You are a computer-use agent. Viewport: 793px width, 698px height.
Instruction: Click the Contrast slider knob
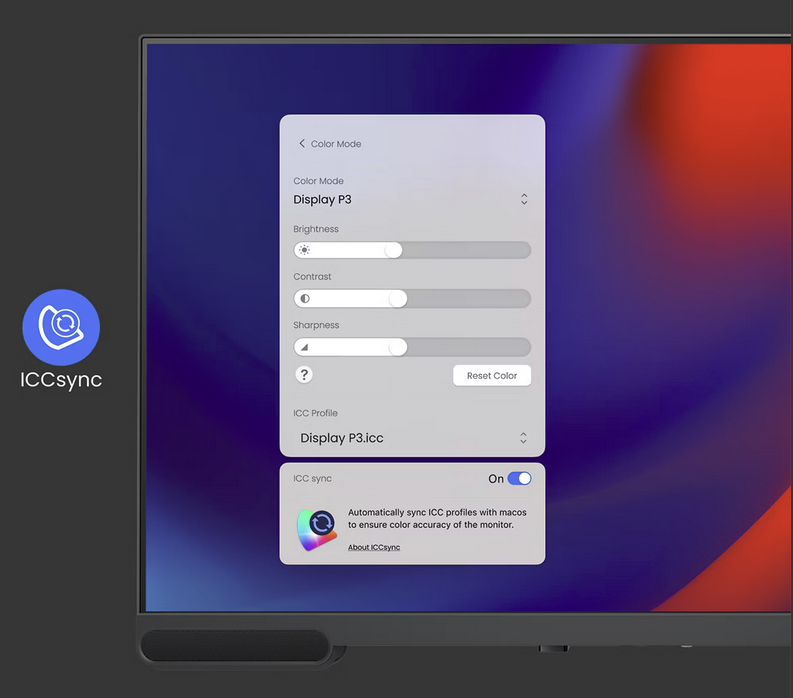click(x=397, y=298)
